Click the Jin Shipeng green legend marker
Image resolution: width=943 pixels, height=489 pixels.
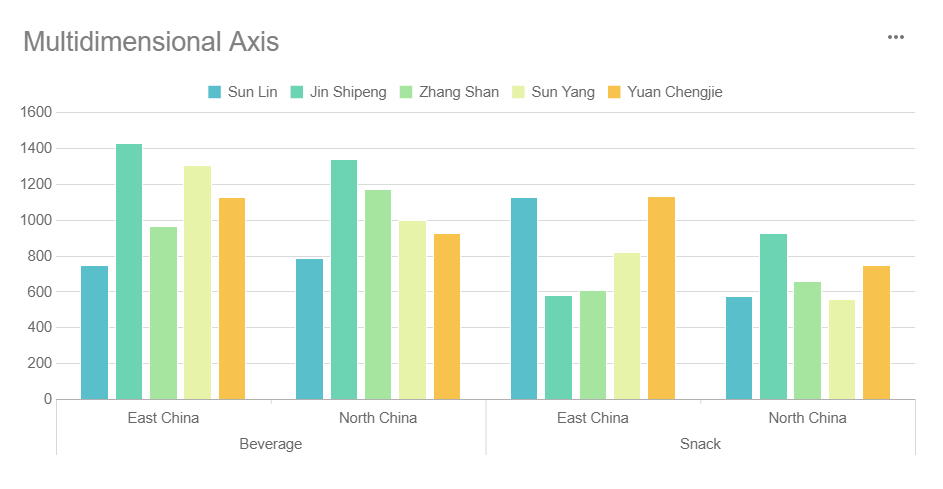[x=297, y=92]
